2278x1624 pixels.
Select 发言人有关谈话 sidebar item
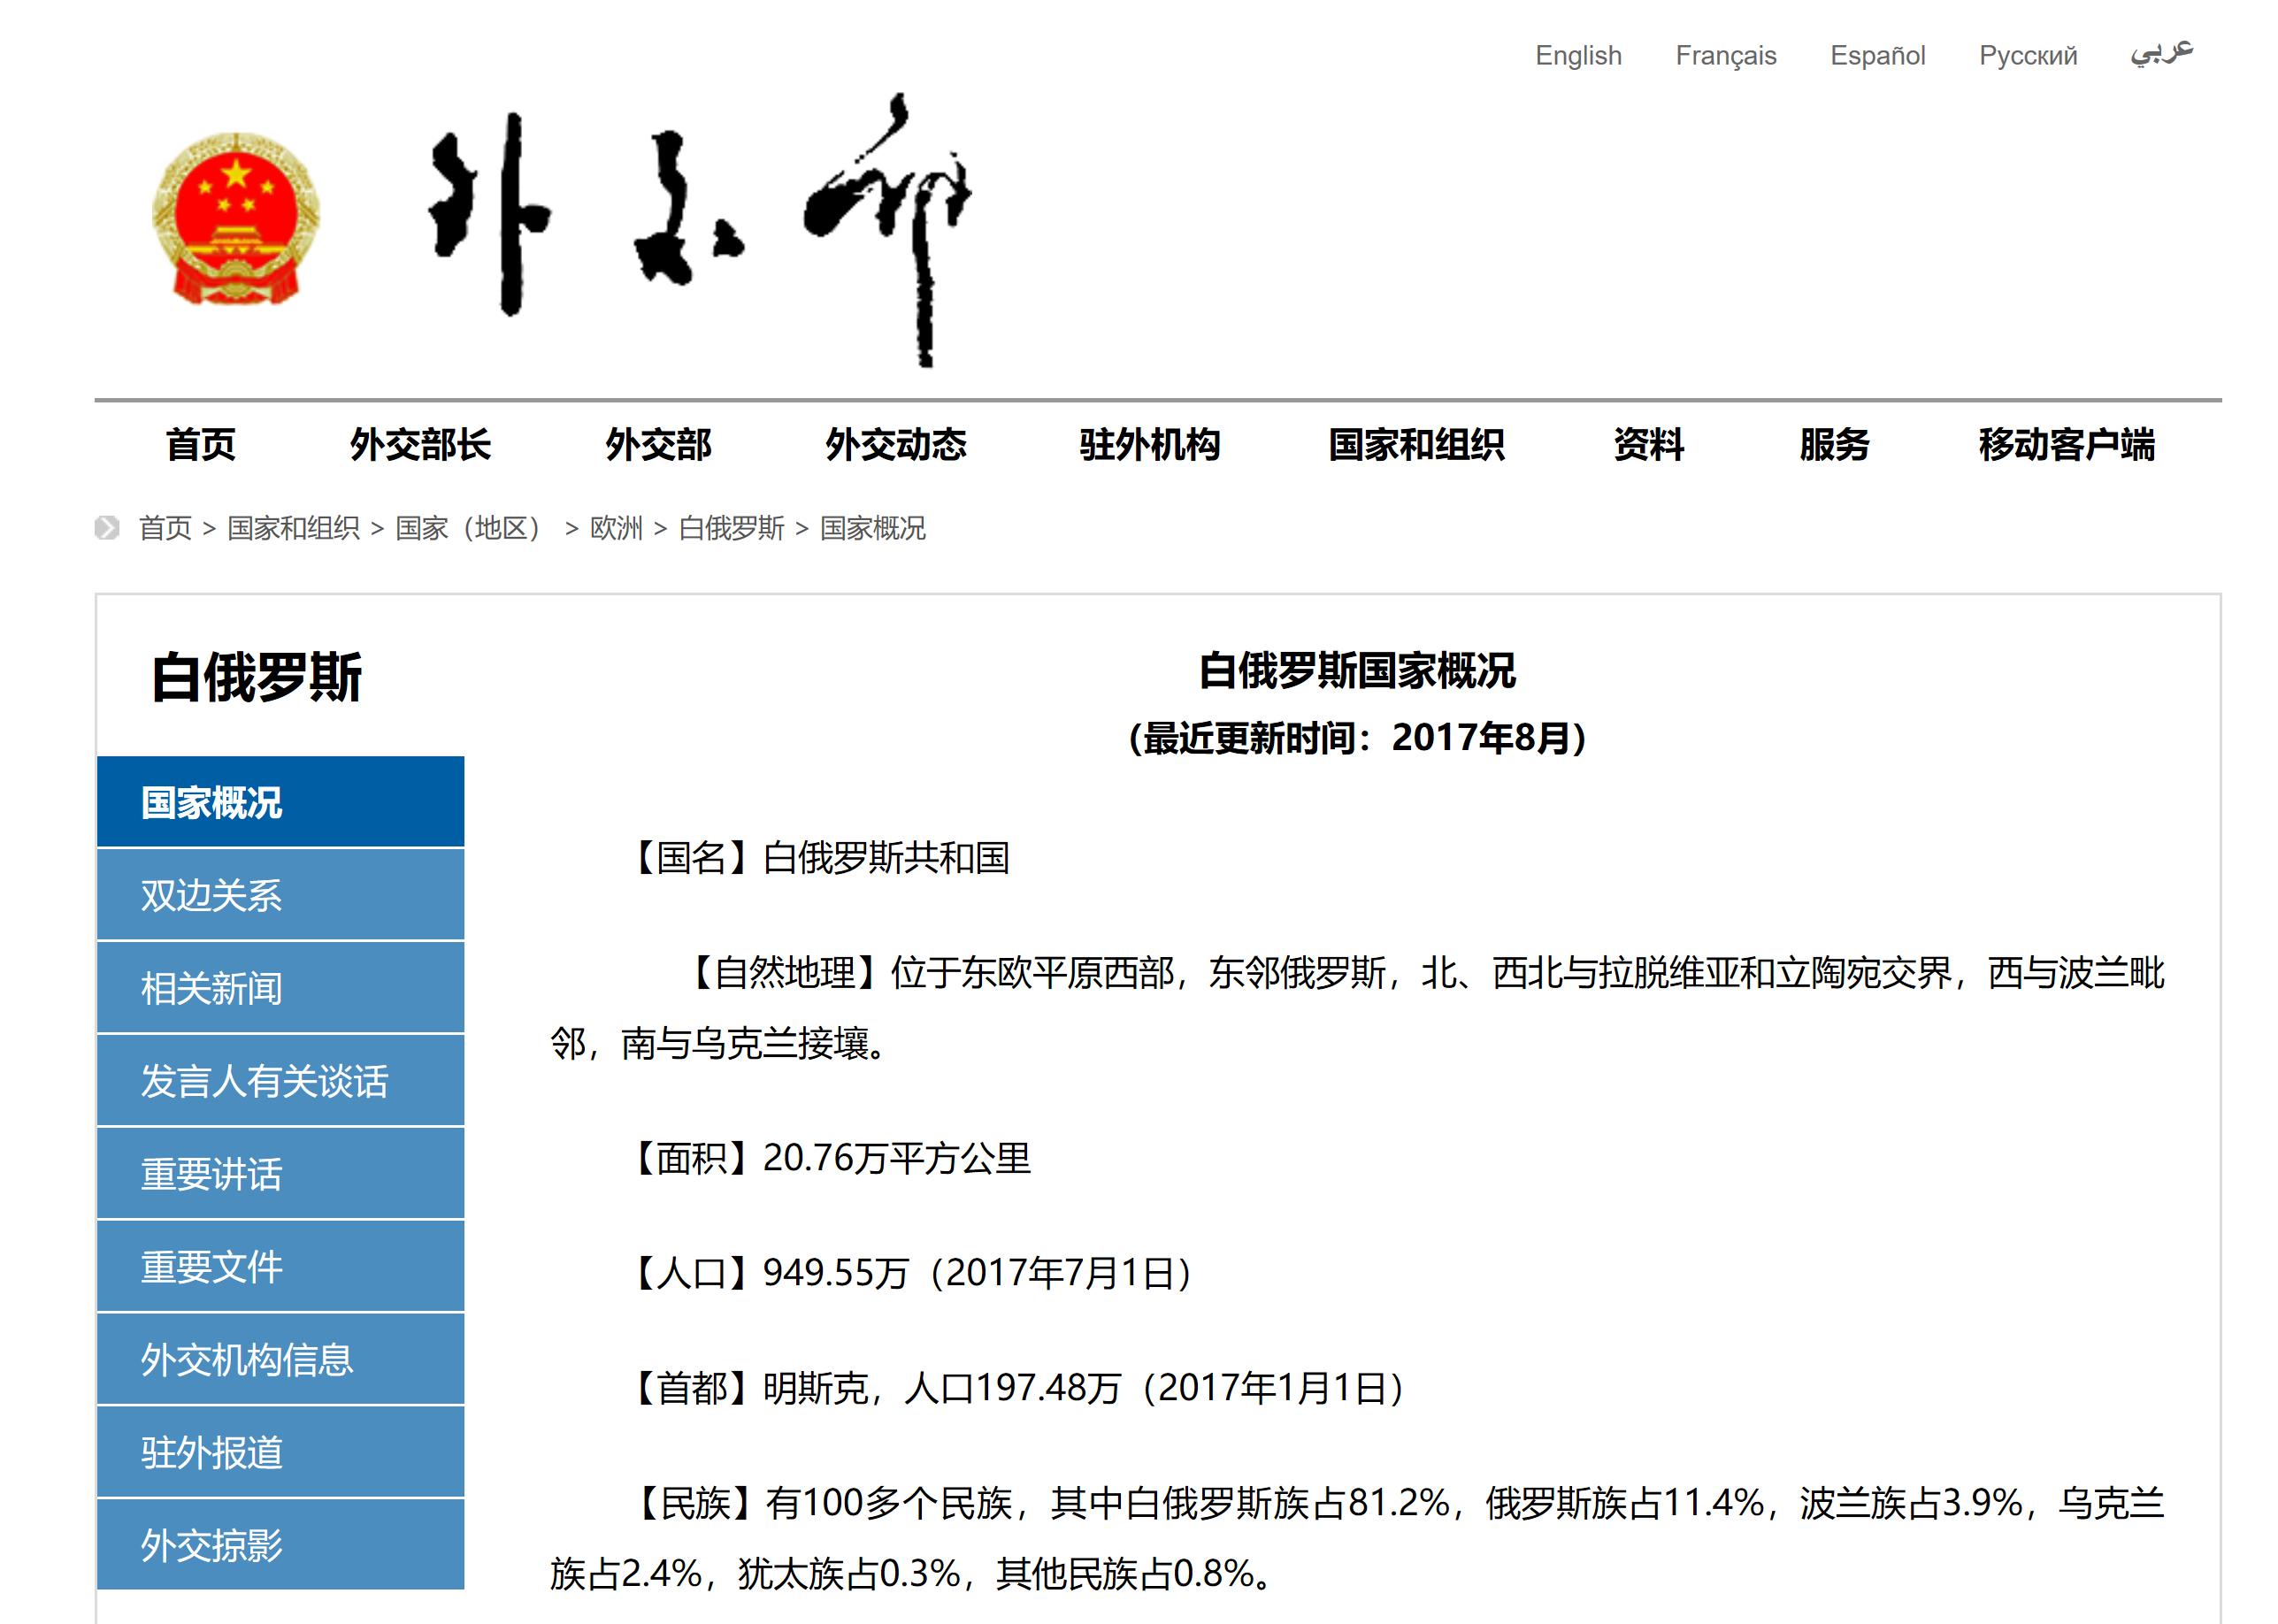coord(280,1081)
